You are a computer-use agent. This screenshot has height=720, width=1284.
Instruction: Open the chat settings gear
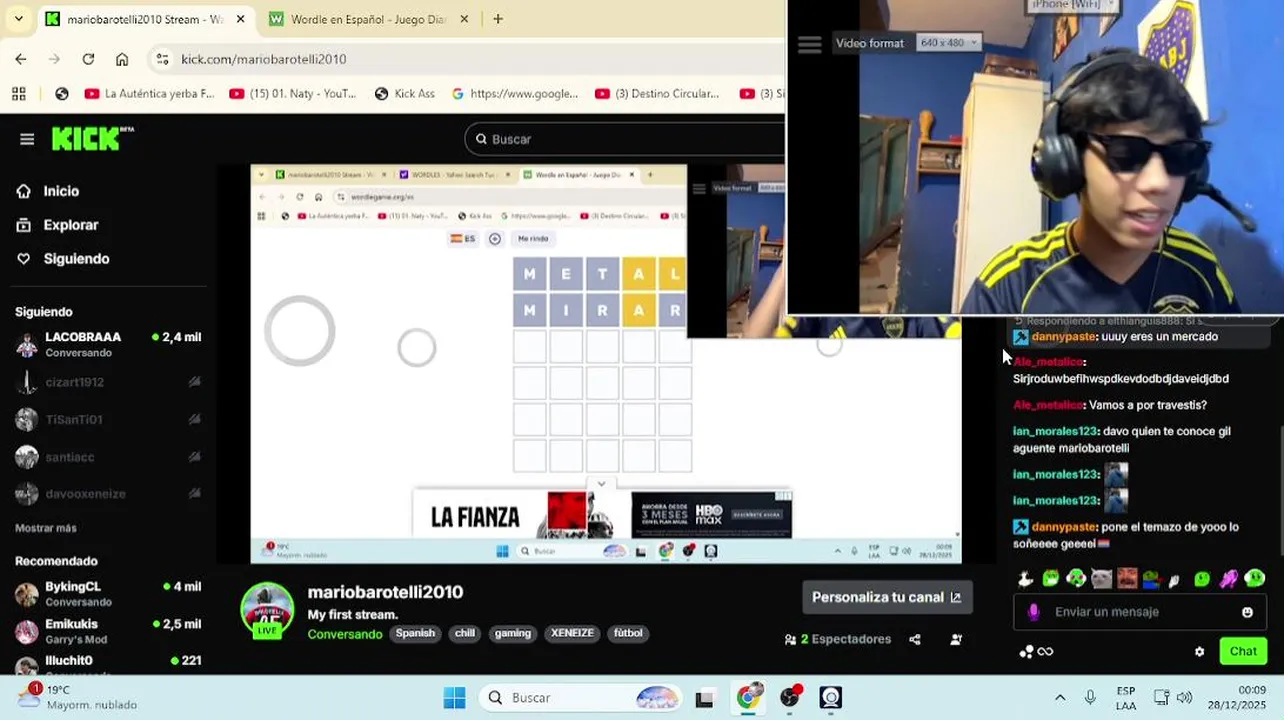tap(1199, 652)
